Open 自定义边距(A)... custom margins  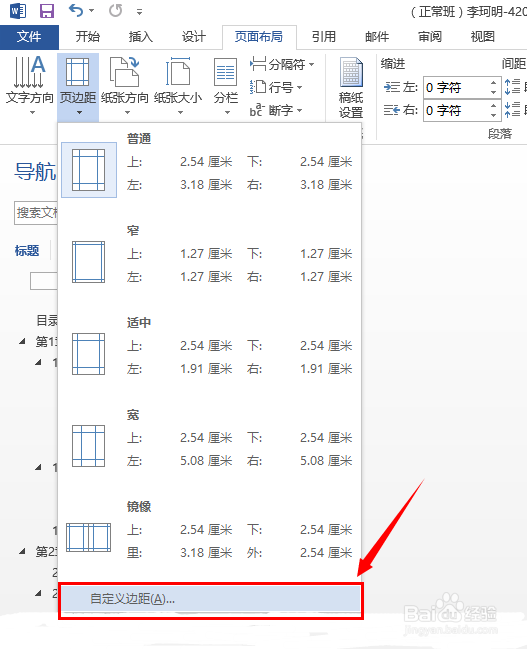210,599
